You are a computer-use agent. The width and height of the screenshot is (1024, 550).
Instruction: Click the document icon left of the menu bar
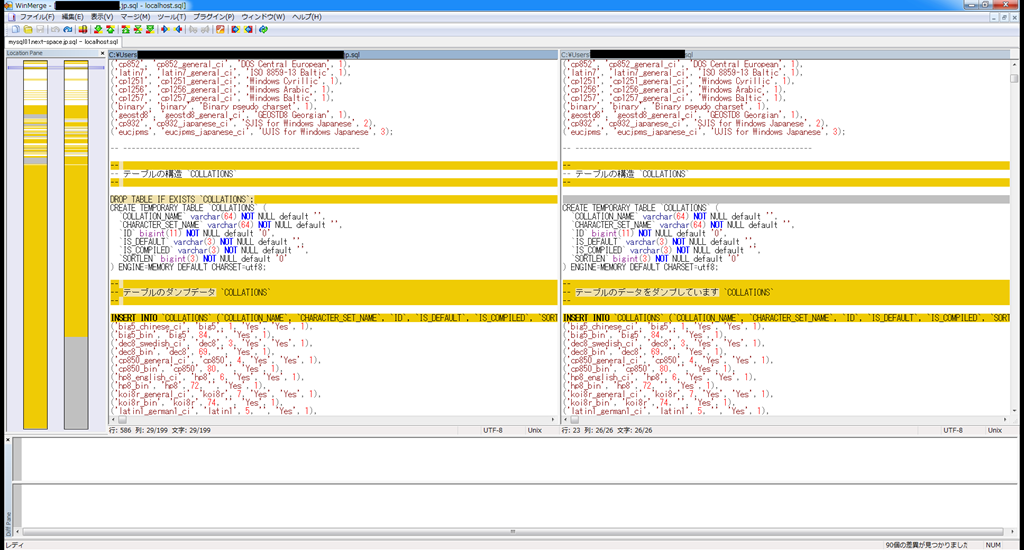[x=11, y=17]
